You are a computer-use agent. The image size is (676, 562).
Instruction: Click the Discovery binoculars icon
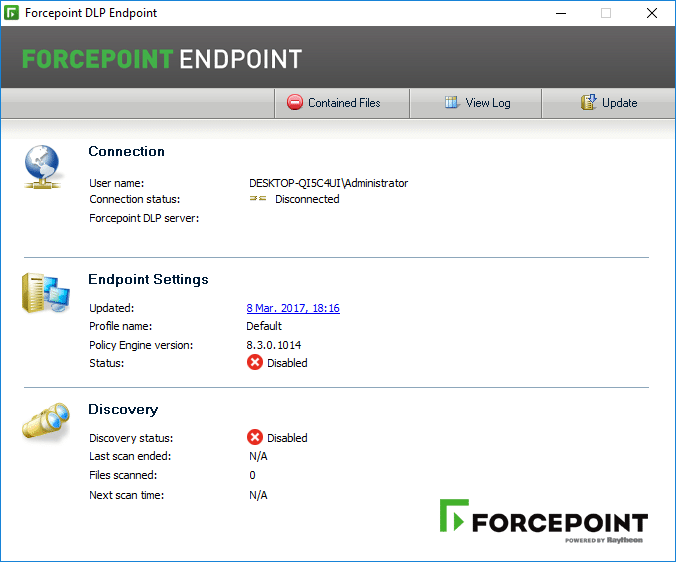(46, 422)
